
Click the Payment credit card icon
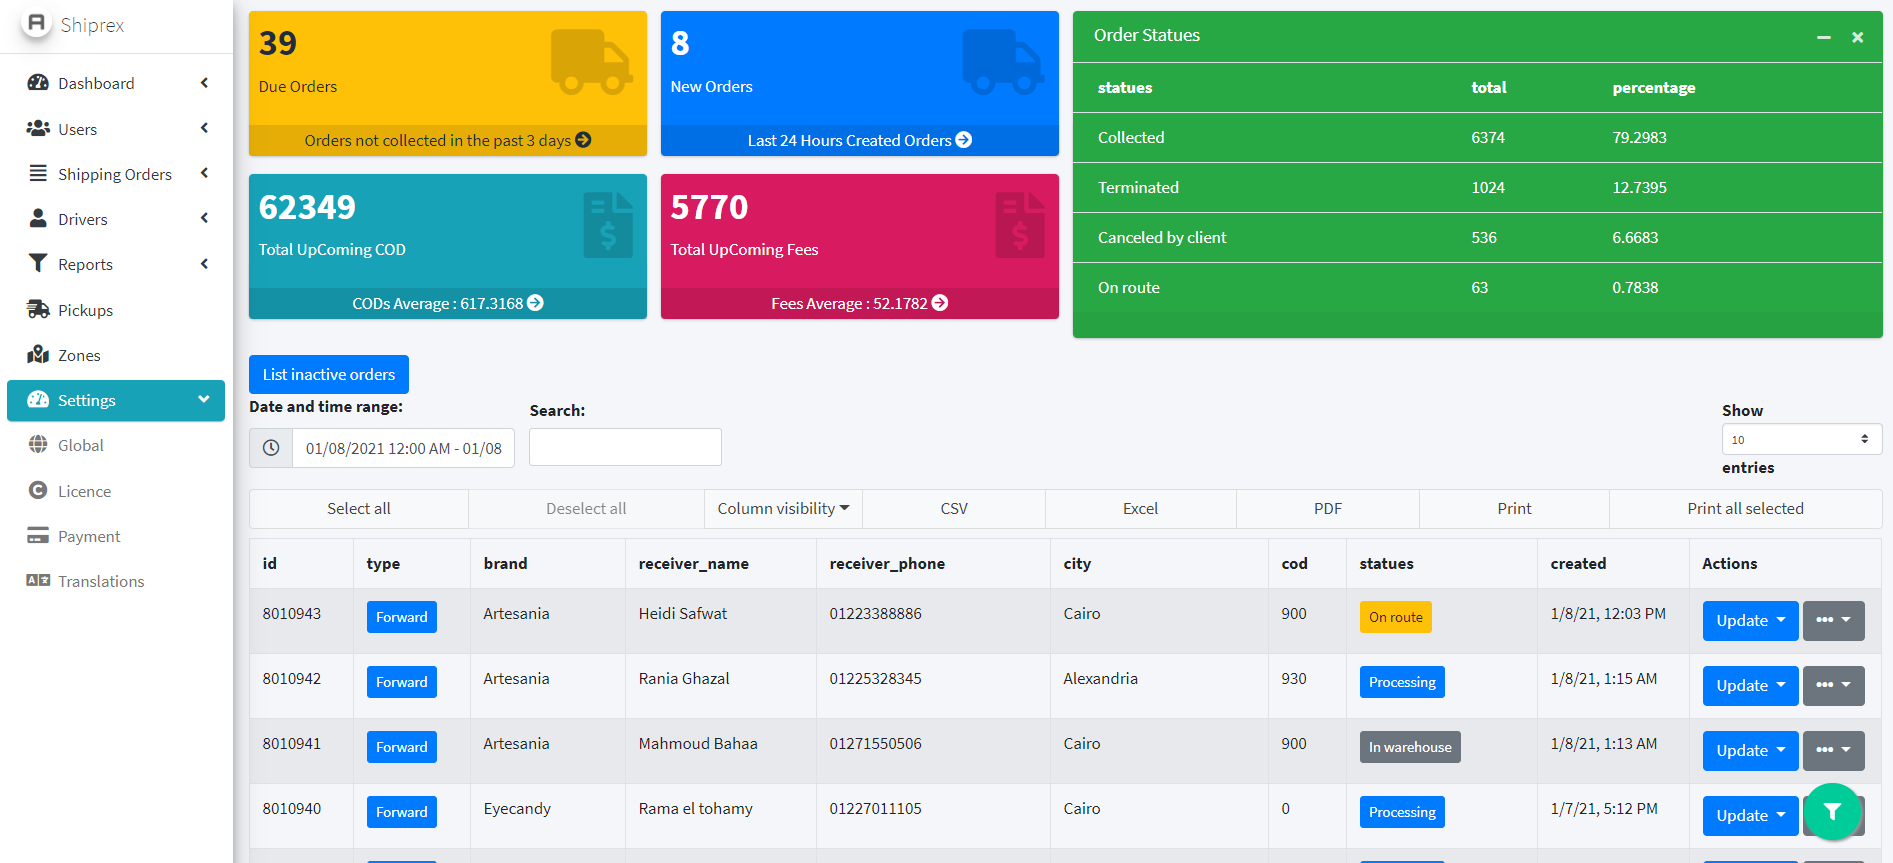38,535
